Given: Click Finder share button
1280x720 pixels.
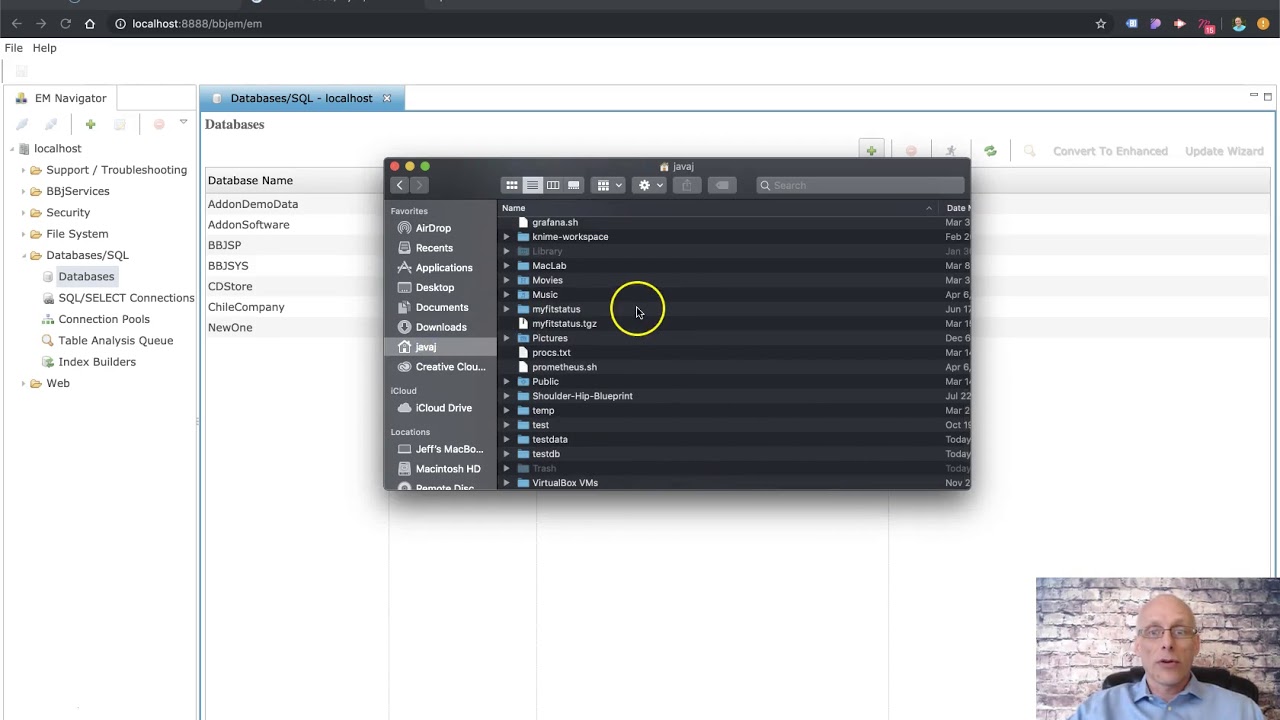Looking at the screenshot, I should click(x=686, y=185).
